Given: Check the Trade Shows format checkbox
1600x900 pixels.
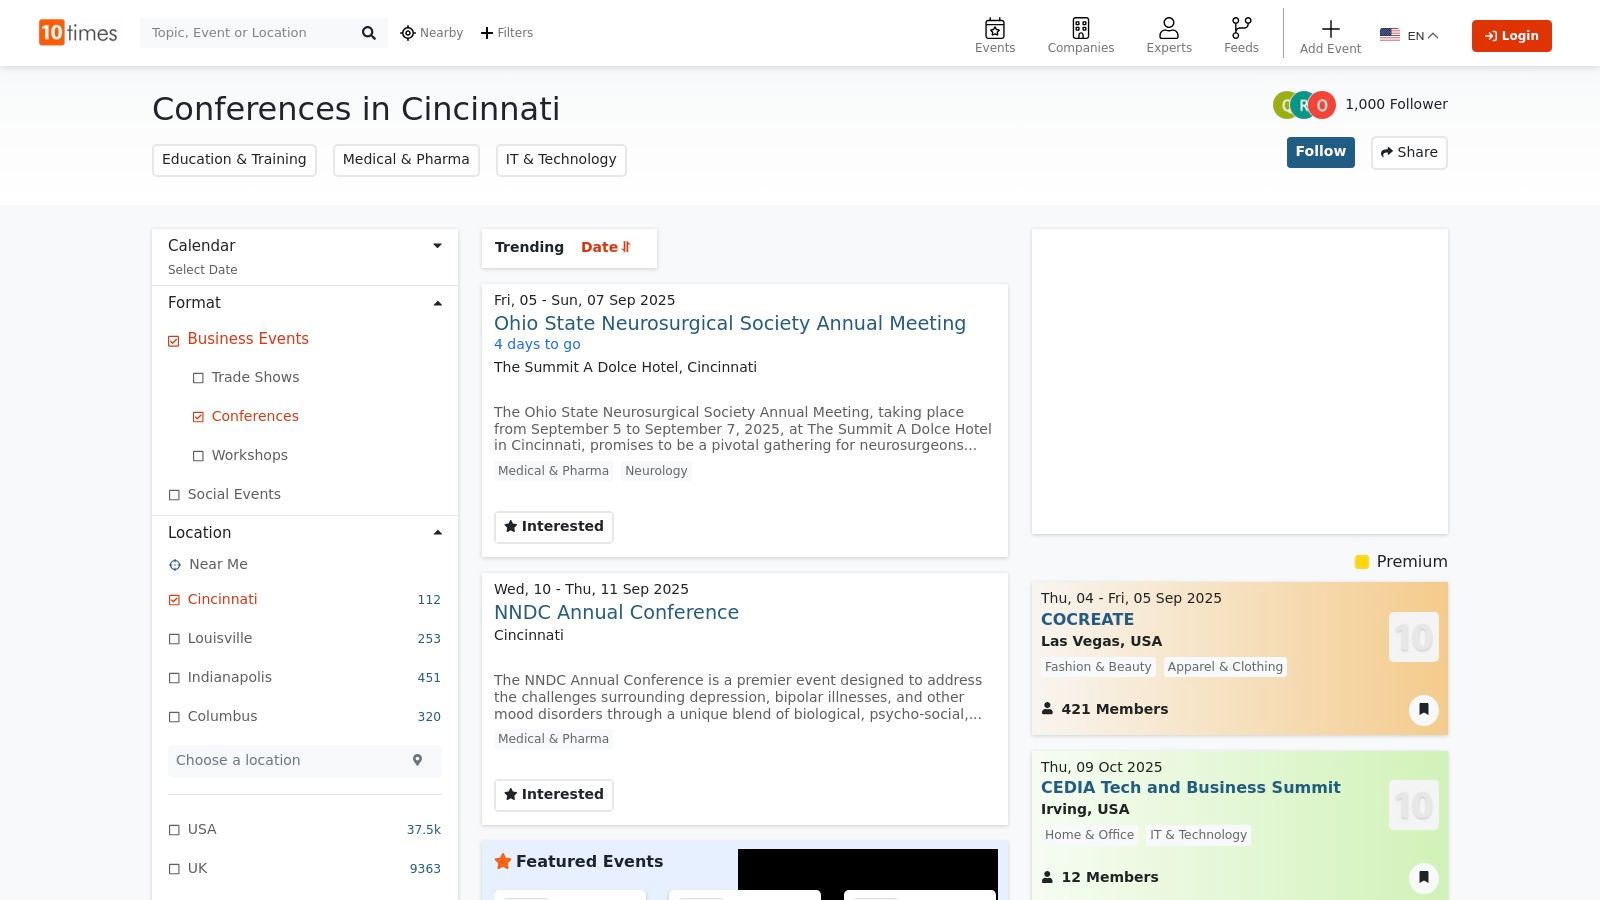Looking at the screenshot, I should pyautogui.click(x=198, y=378).
